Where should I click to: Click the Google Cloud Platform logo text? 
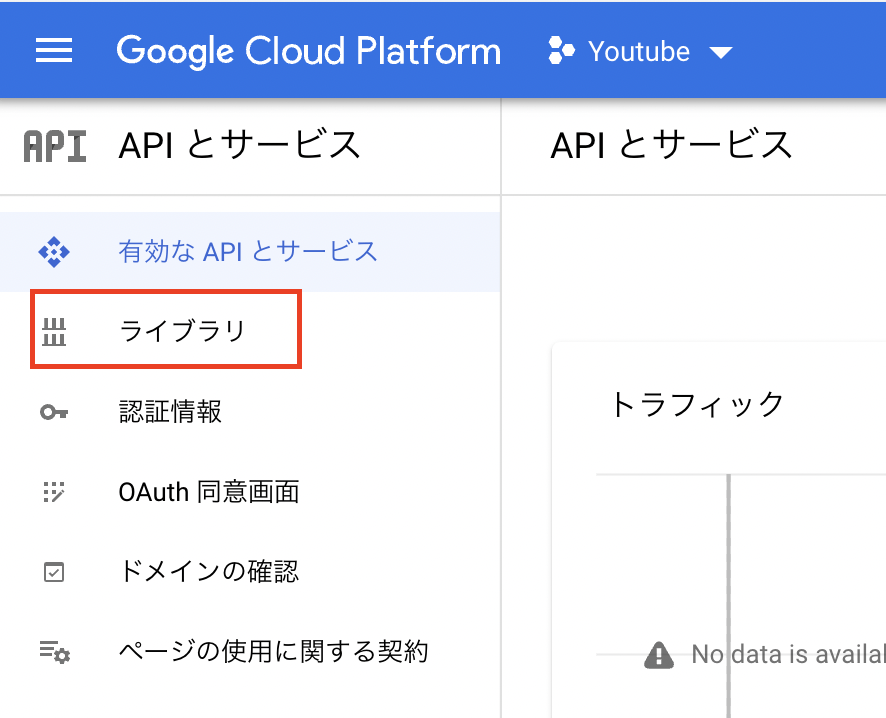point(309,51)
